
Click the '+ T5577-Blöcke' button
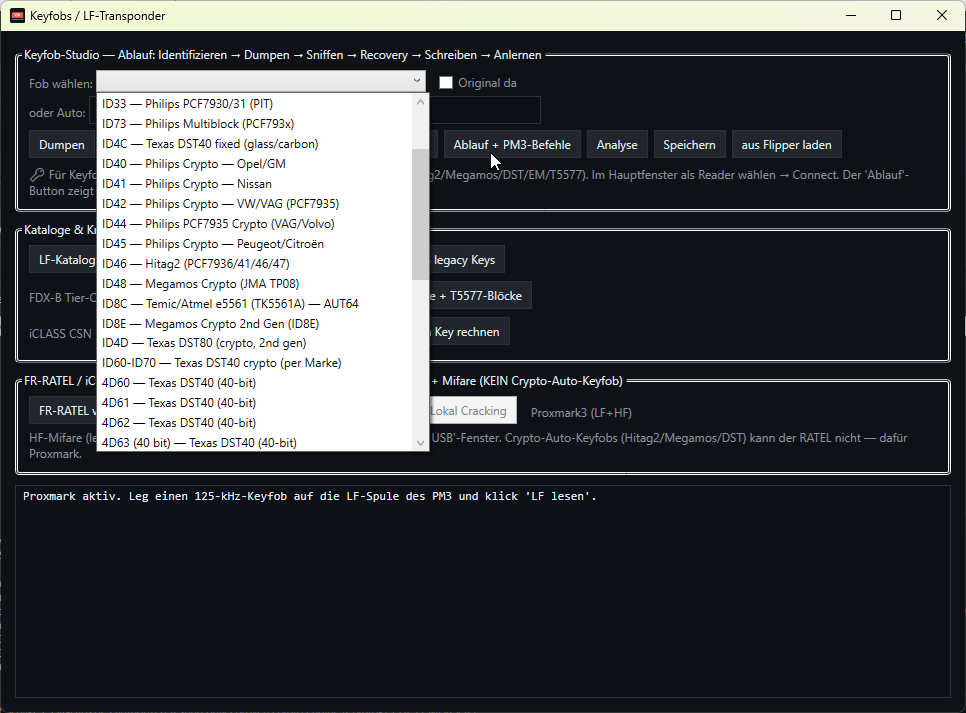click(x=481, y=296)
